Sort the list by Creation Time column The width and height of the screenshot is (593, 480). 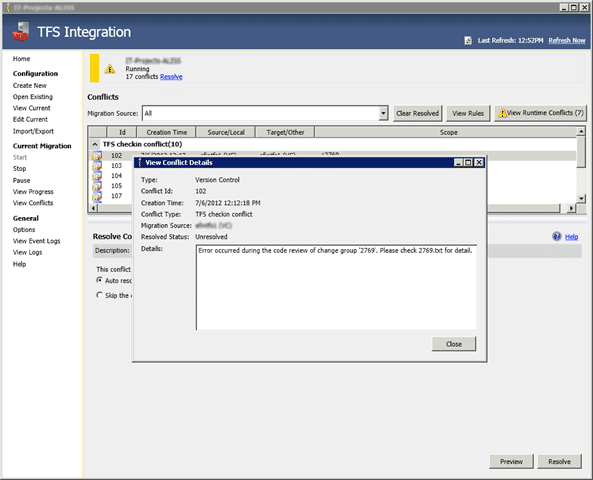pos(166,132)
